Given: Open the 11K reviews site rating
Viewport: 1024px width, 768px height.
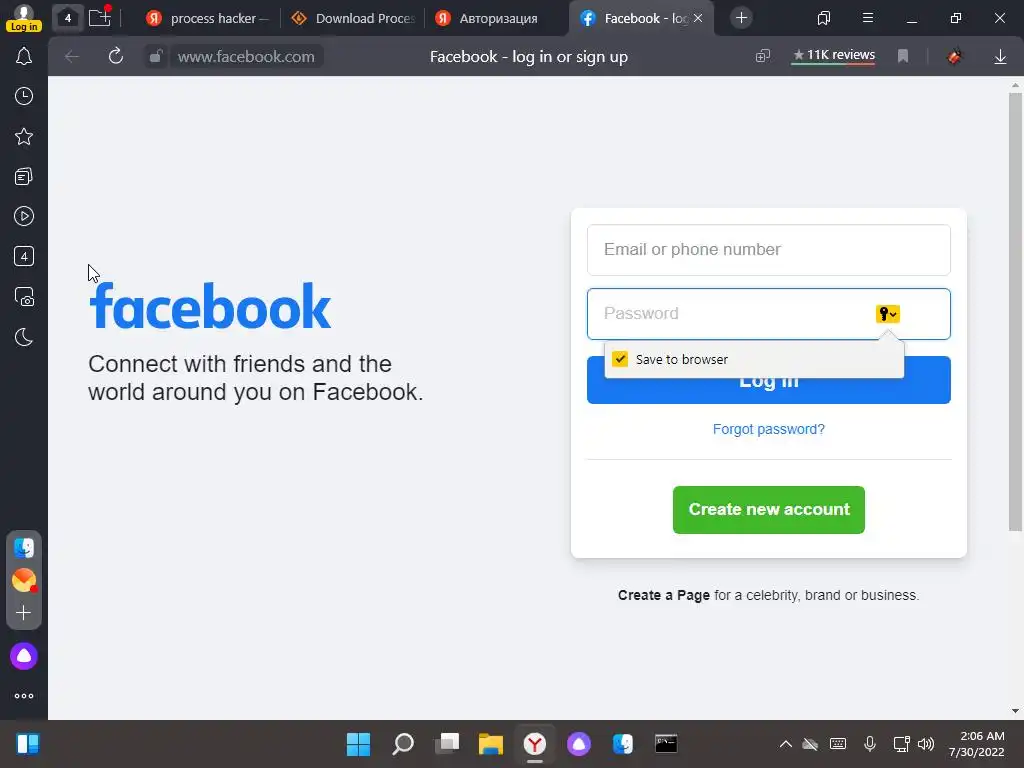Looking at the screenshot, I should (833, 56).
